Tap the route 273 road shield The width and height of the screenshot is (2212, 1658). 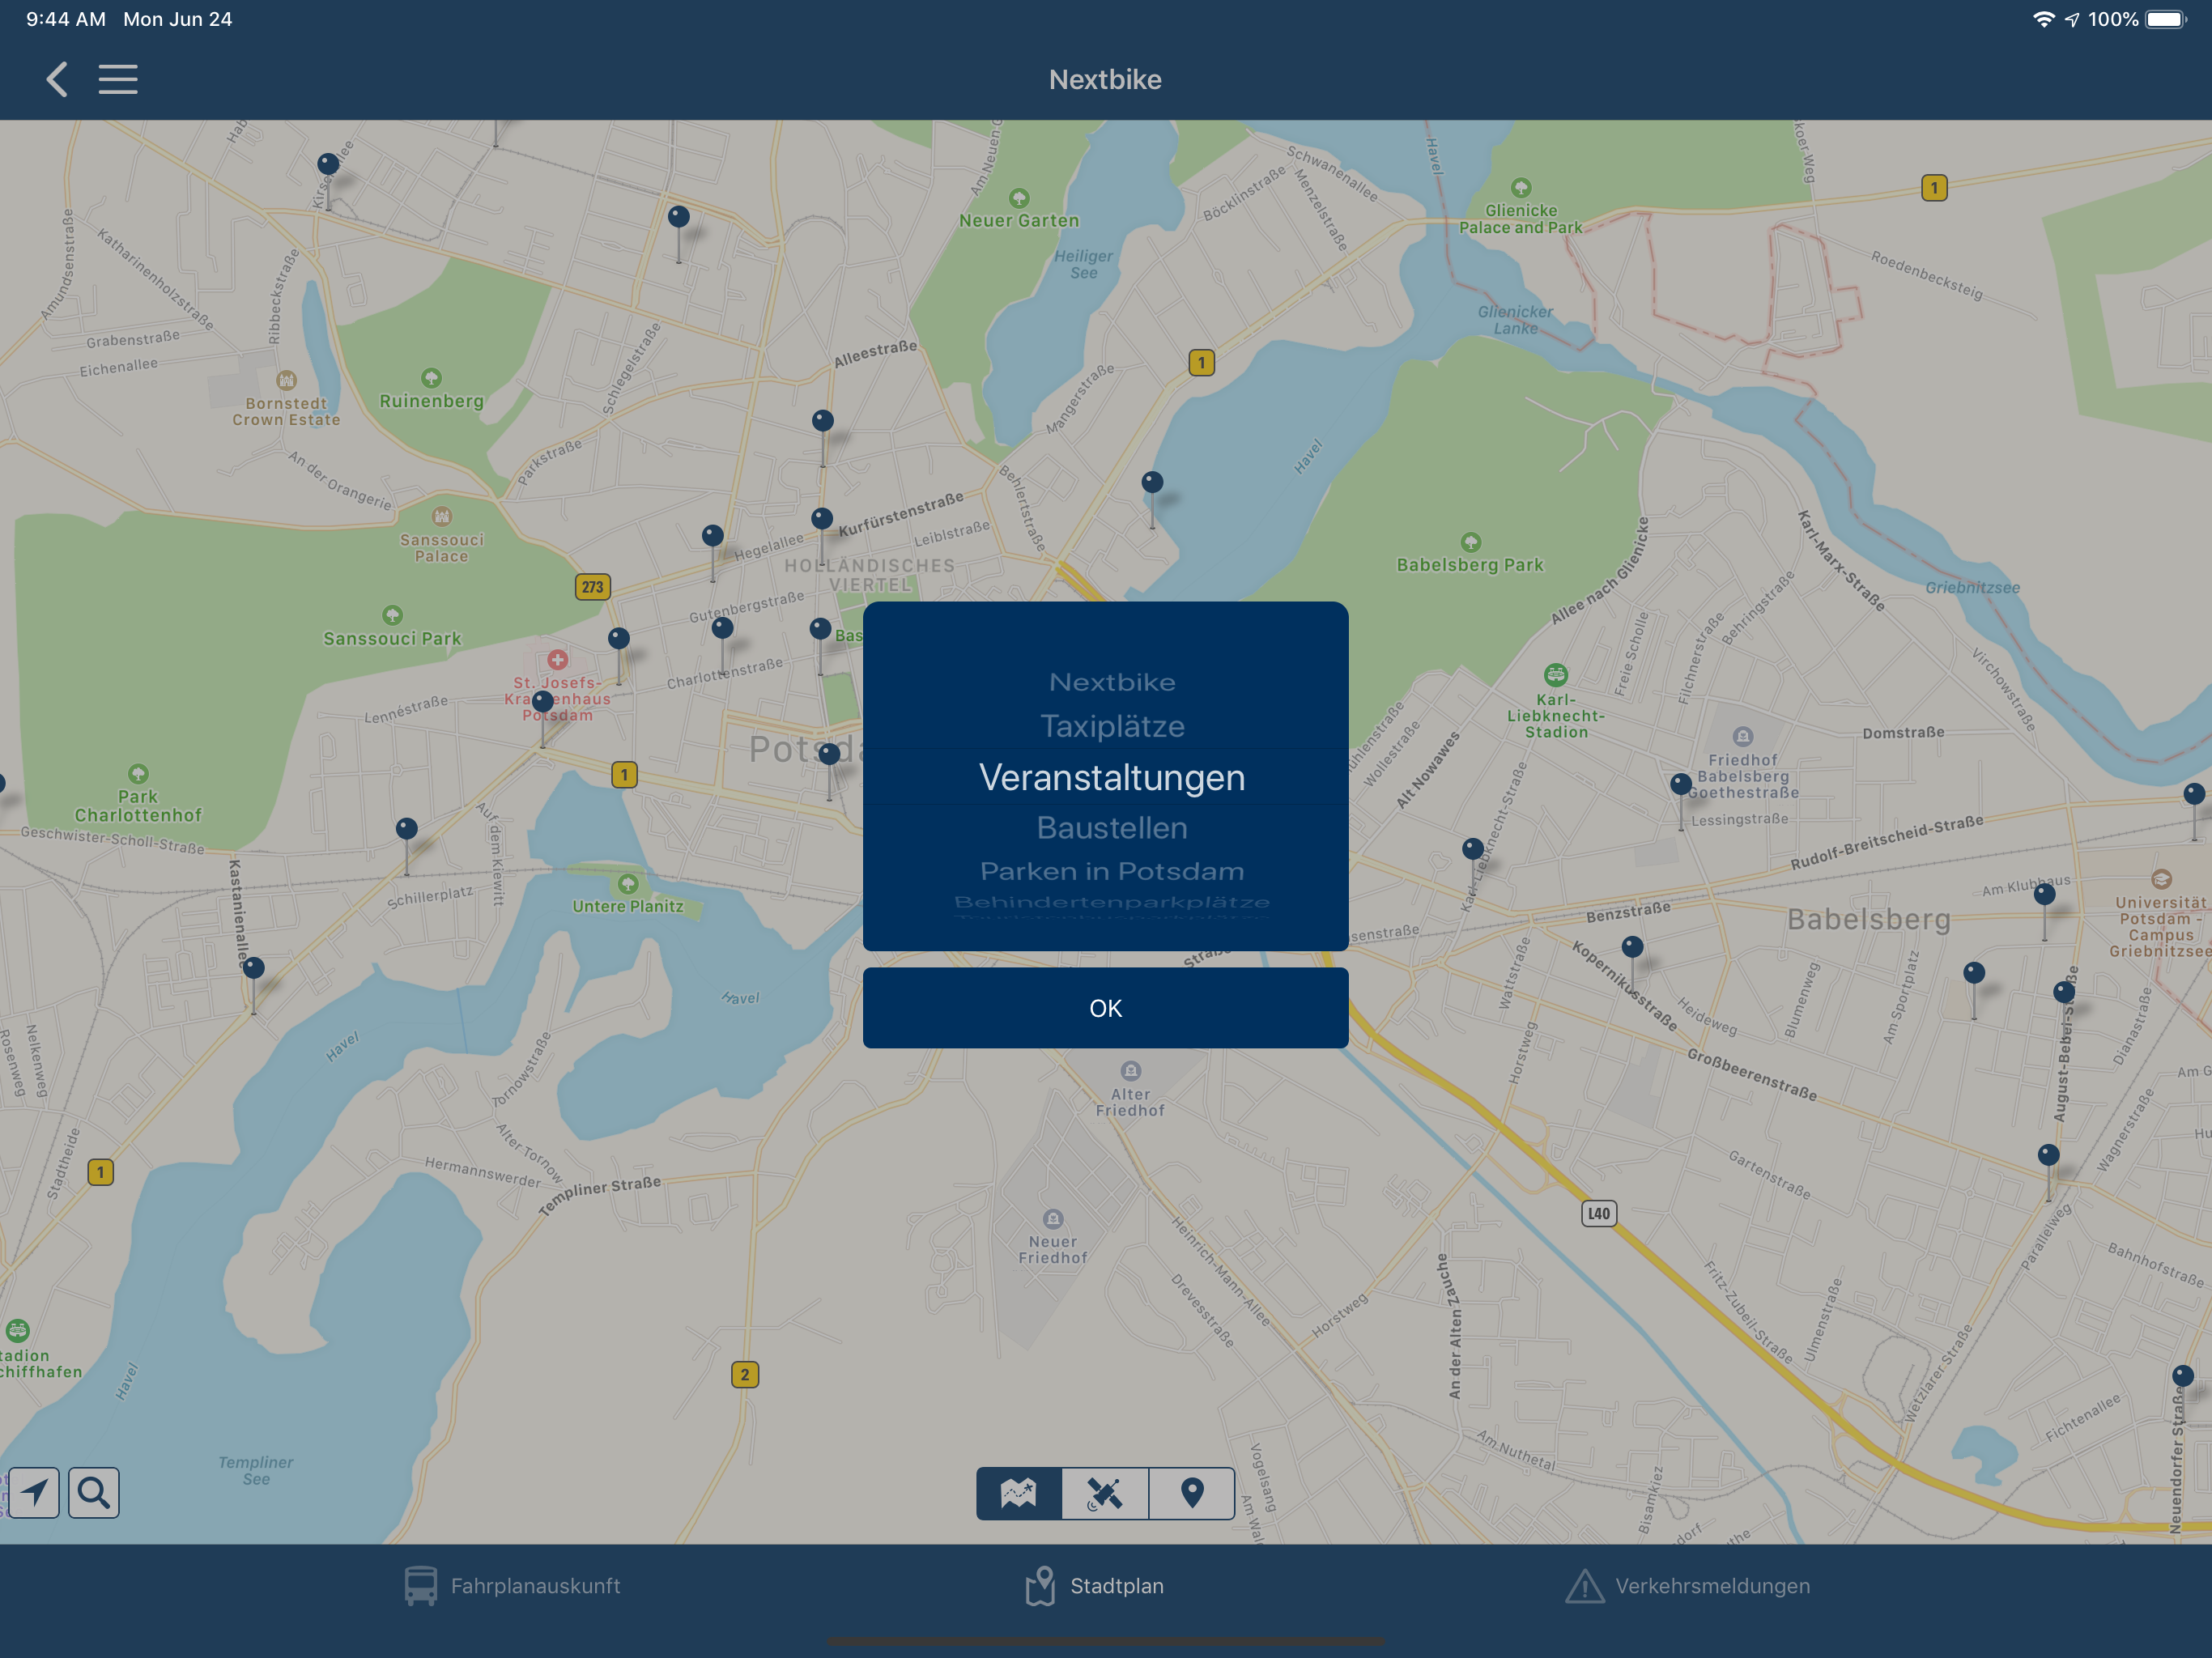coord(593,587)
